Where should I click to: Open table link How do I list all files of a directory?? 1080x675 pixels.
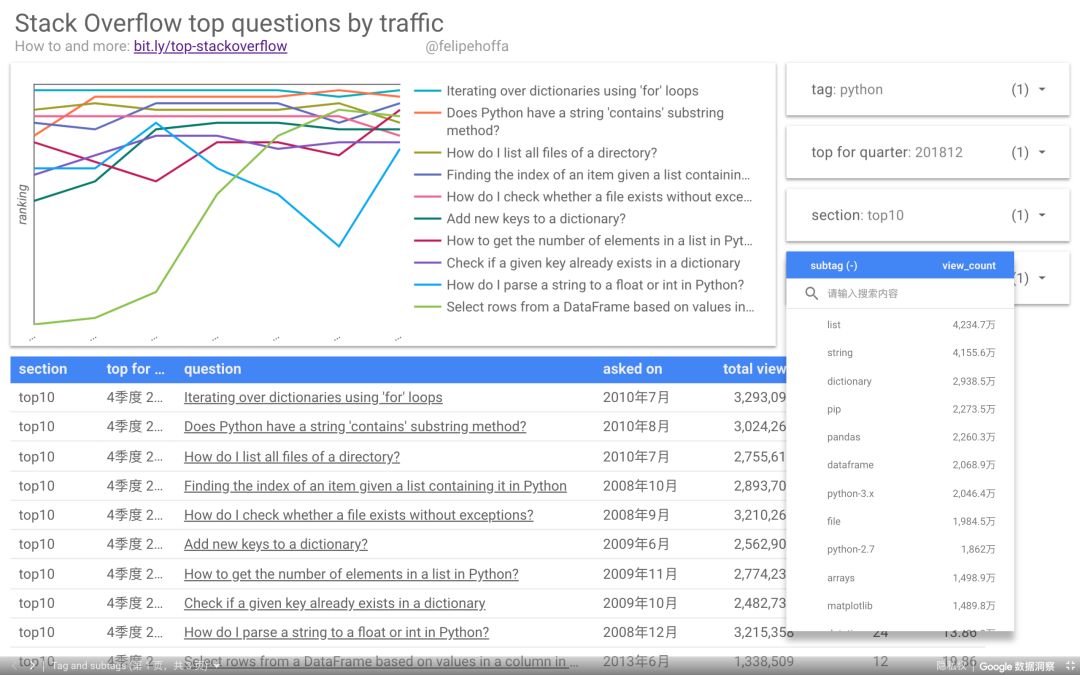point(291,457)
